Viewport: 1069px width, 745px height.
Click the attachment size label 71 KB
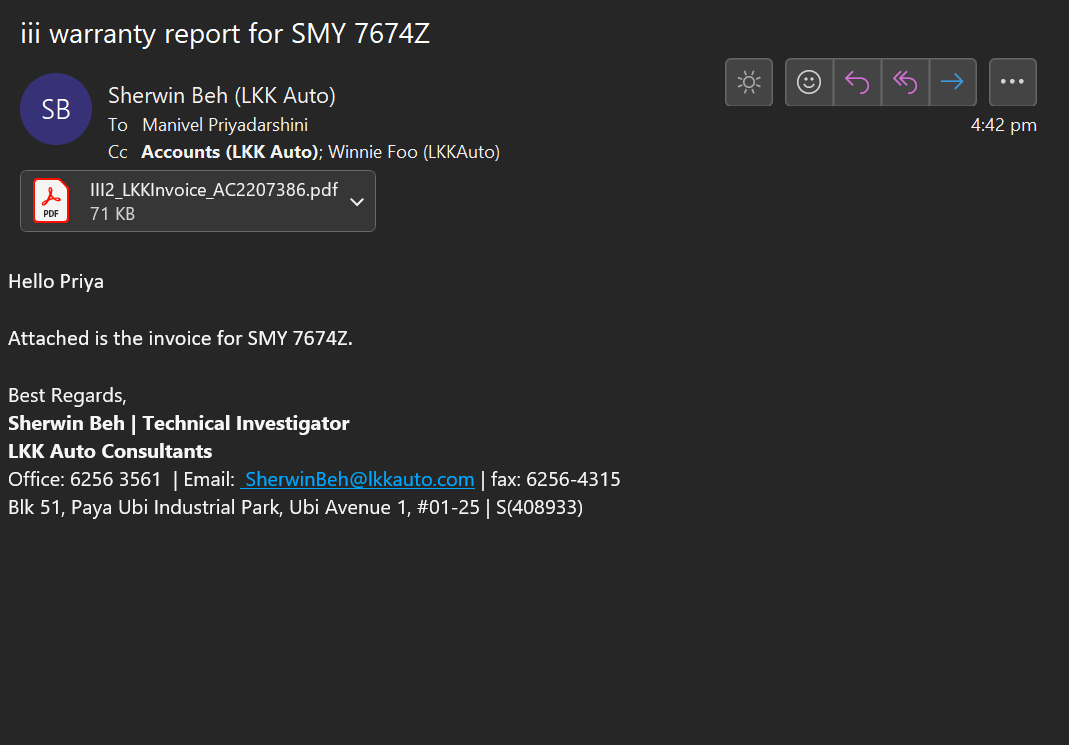(112, 214)
